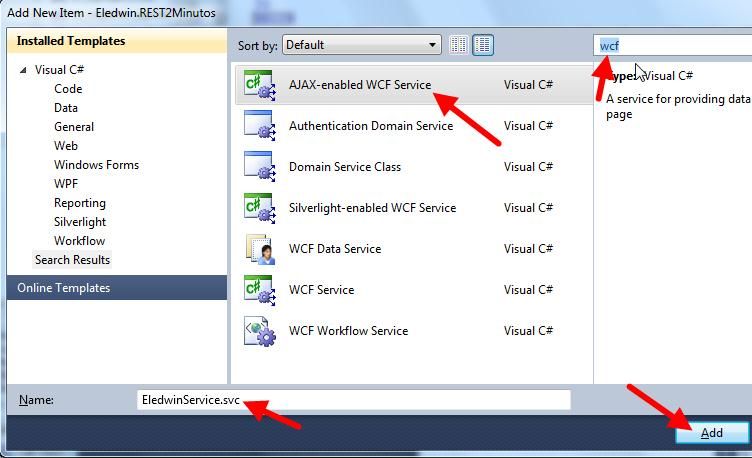Image resolution: width=752 pixels, height=458 pixels.
Task: Select the WCF Data Service label
Action: pos(335,249)
